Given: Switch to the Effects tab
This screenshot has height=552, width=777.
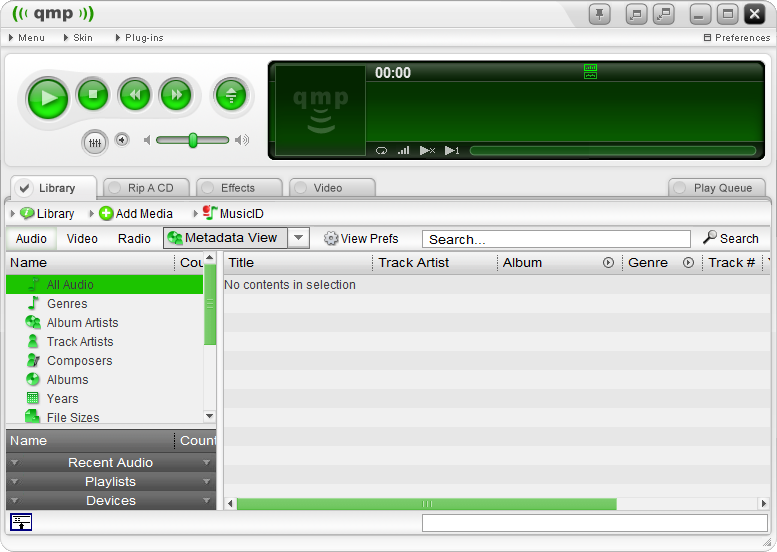Looking at the screenshot, I should 239,188.
